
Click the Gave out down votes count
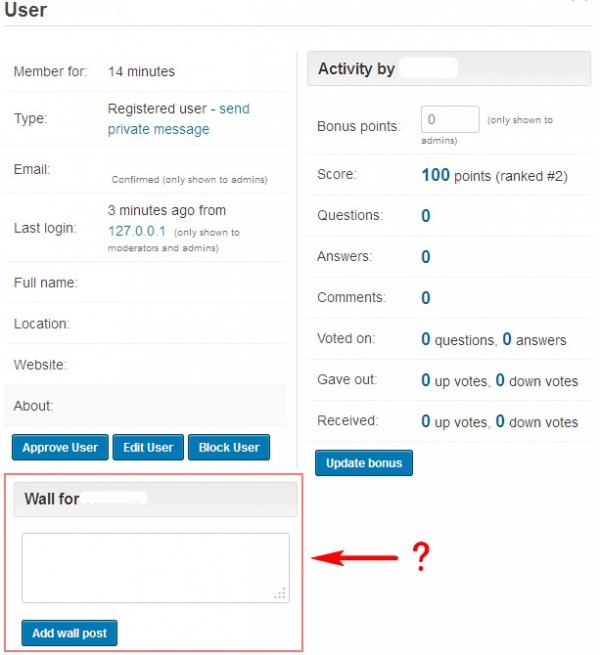tap(500, 380)
